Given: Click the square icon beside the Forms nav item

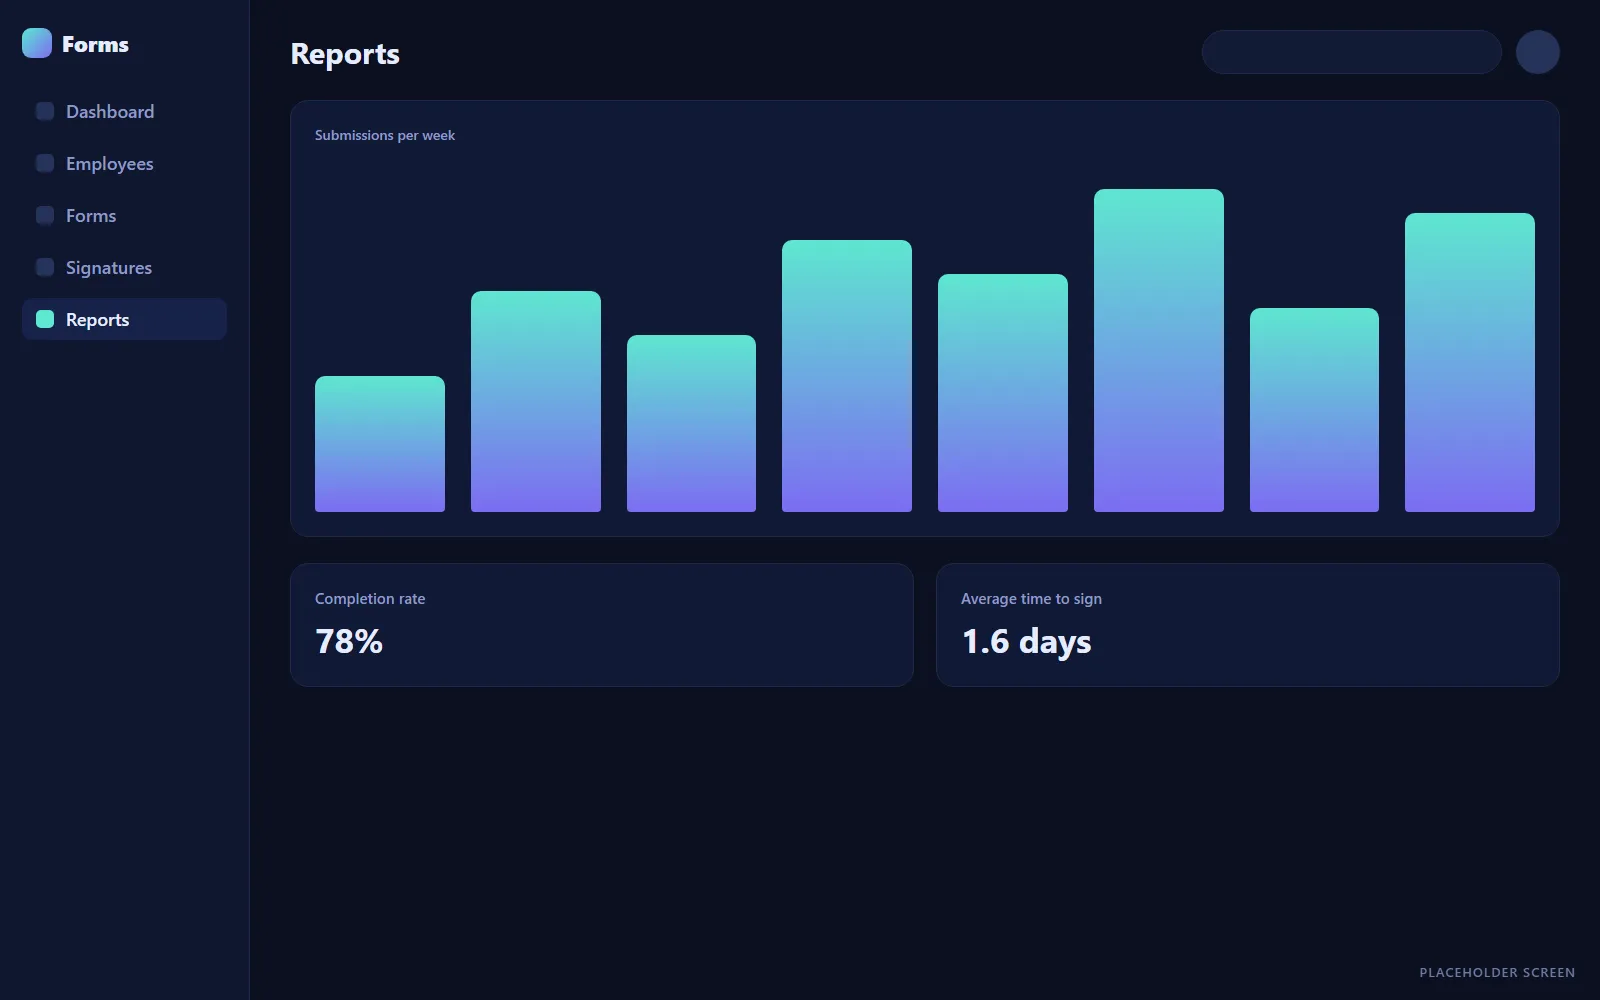Looking at the screenshot, I should pyautogui.click(x=45, y=215).
